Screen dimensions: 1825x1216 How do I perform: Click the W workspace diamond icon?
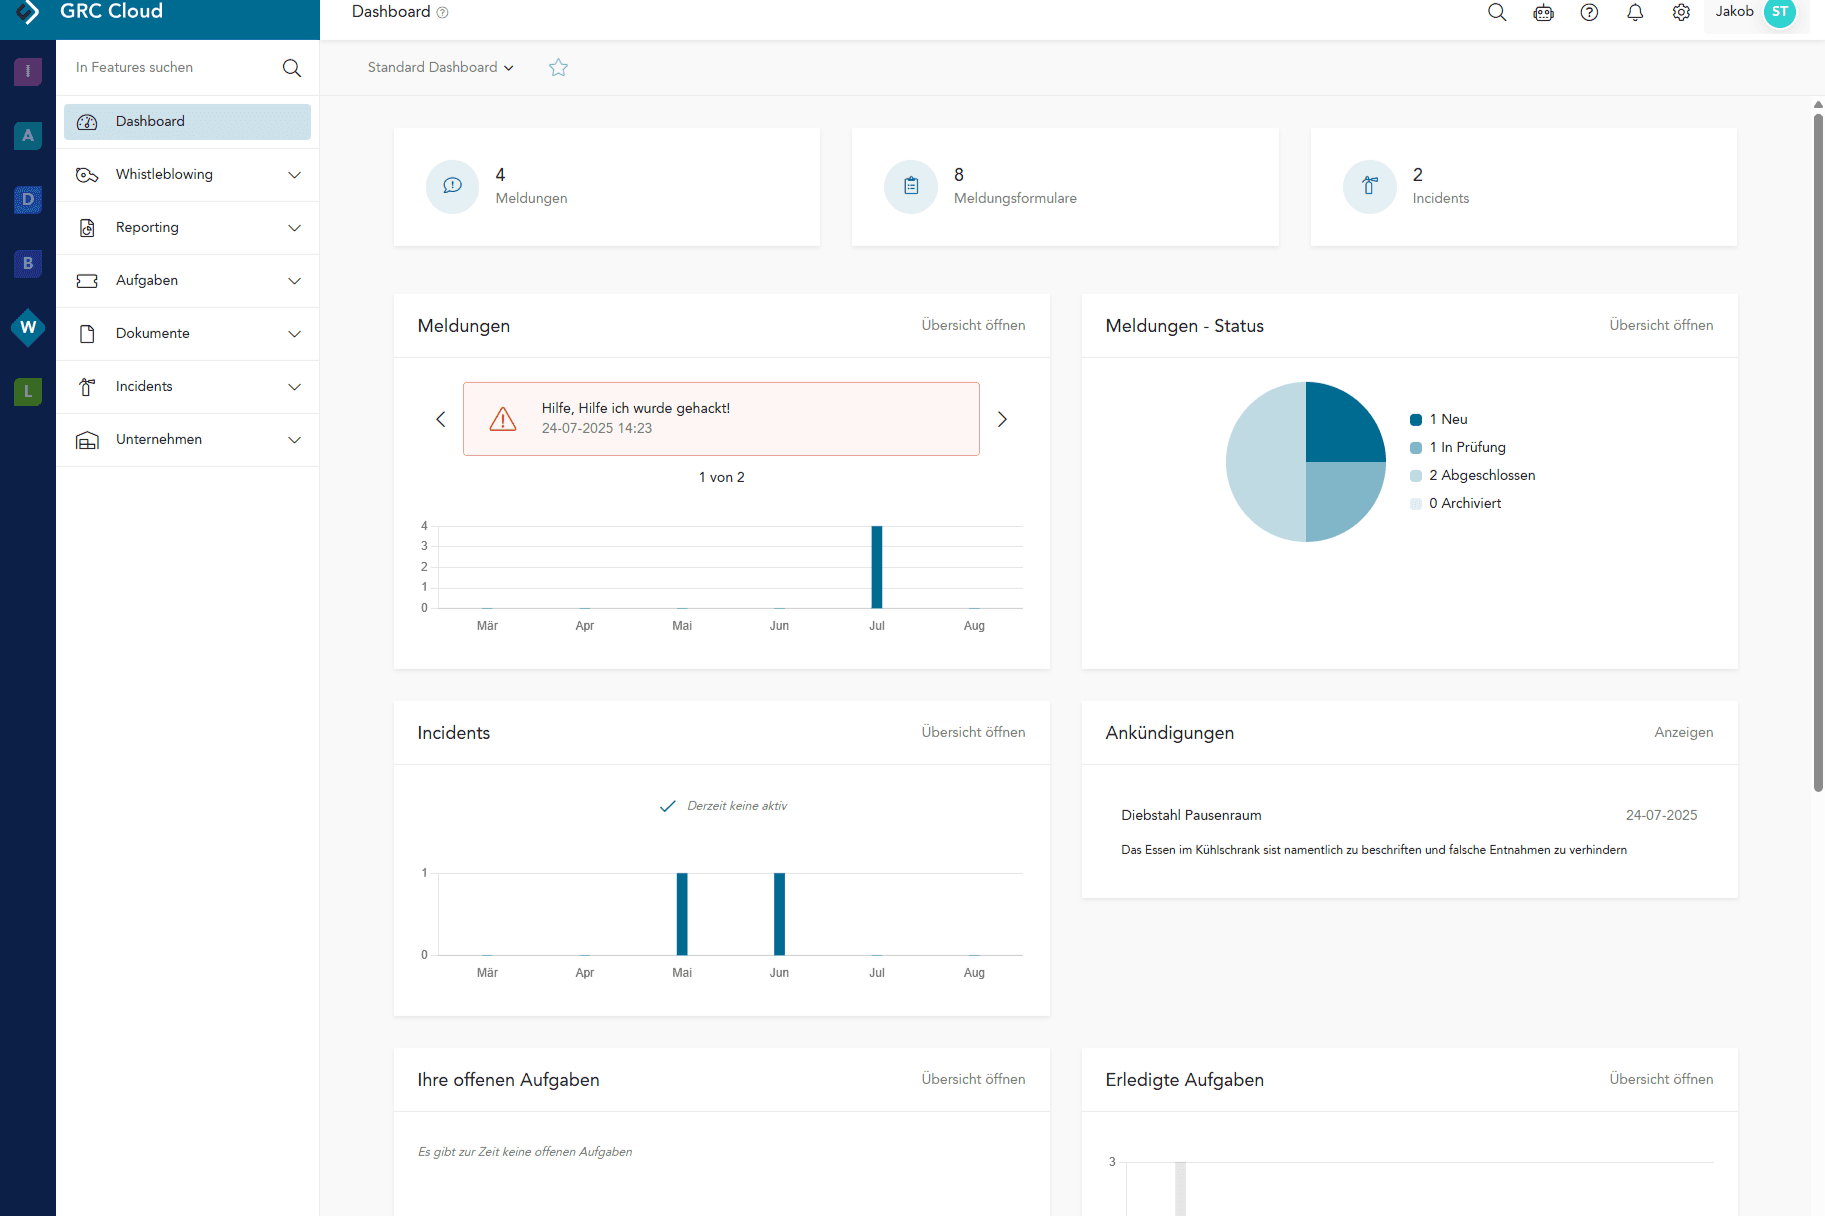(x=28, y=327)
